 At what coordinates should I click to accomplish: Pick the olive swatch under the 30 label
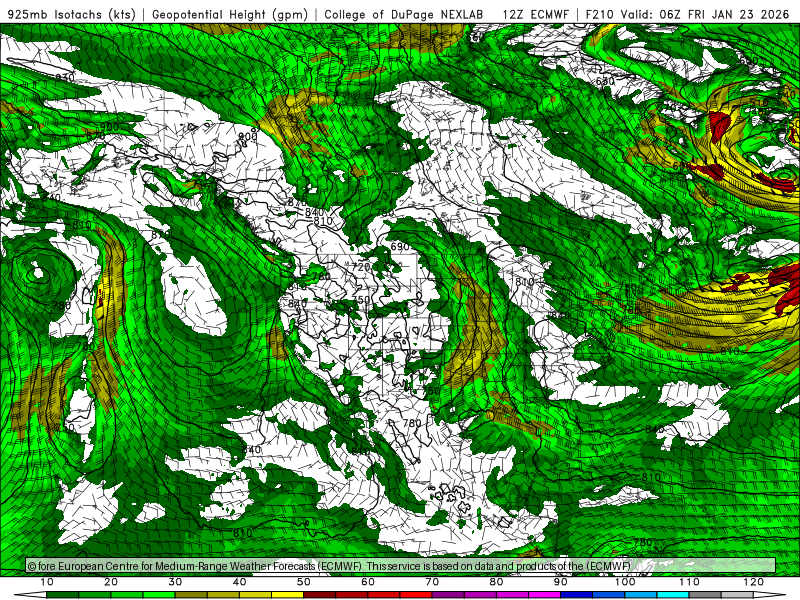191,595
